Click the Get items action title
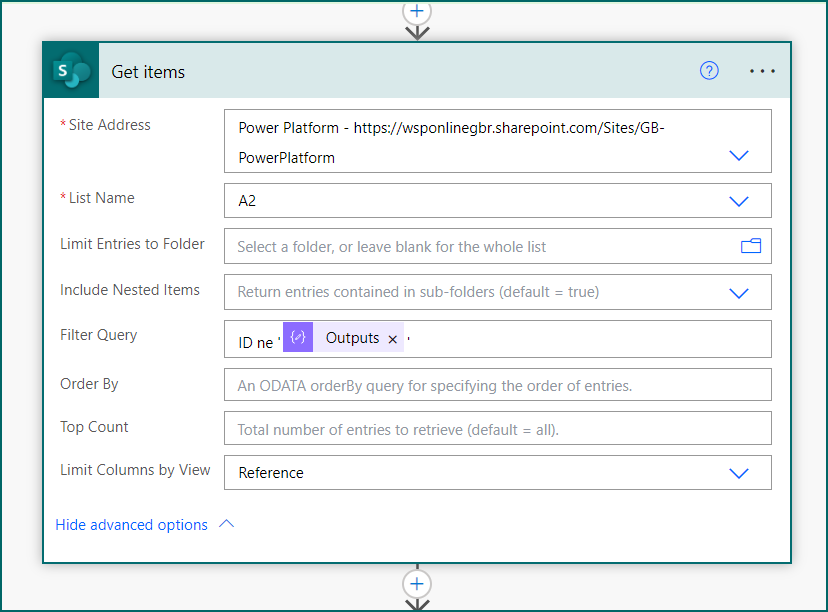This screenshot has width=828, height=612. coord(148,72)
